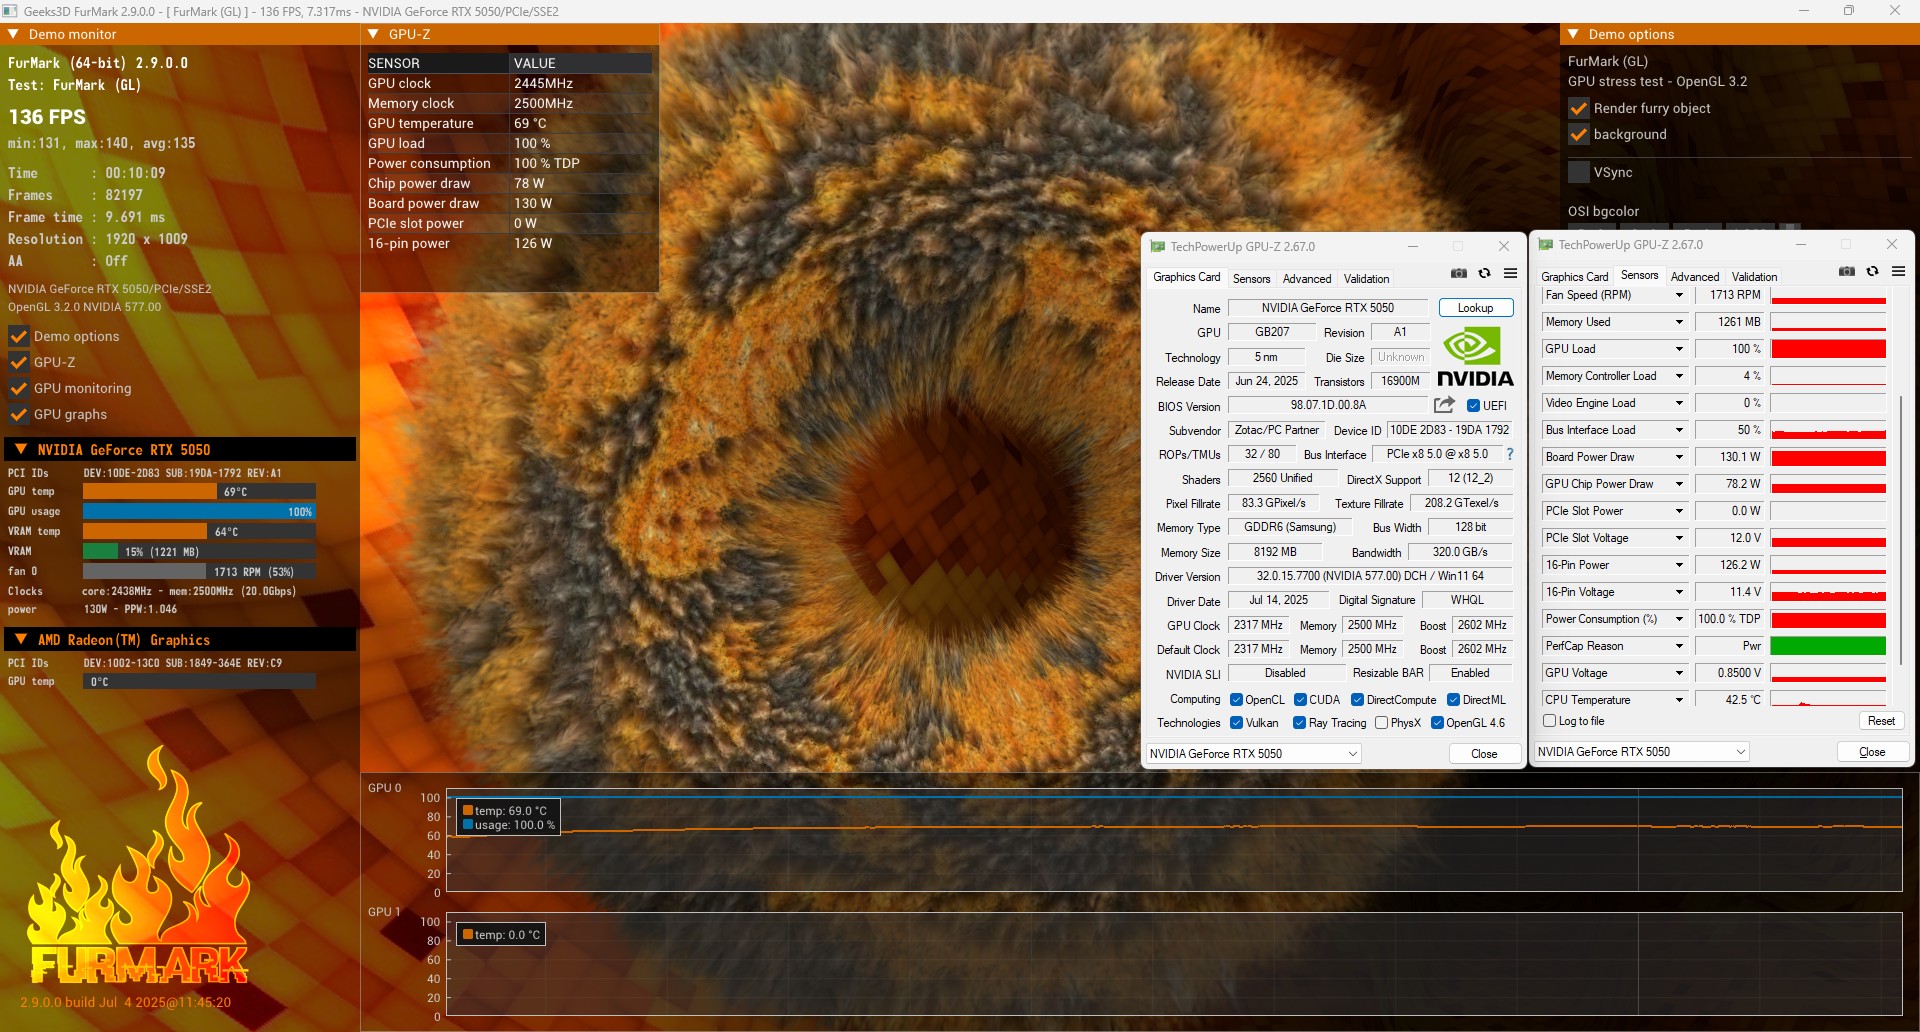The height and width of the screenshot is (1032, 1920).
Task: Click the BIOS Version value 98.07.1D.00.8A
Action: [x=1327, y=405]
